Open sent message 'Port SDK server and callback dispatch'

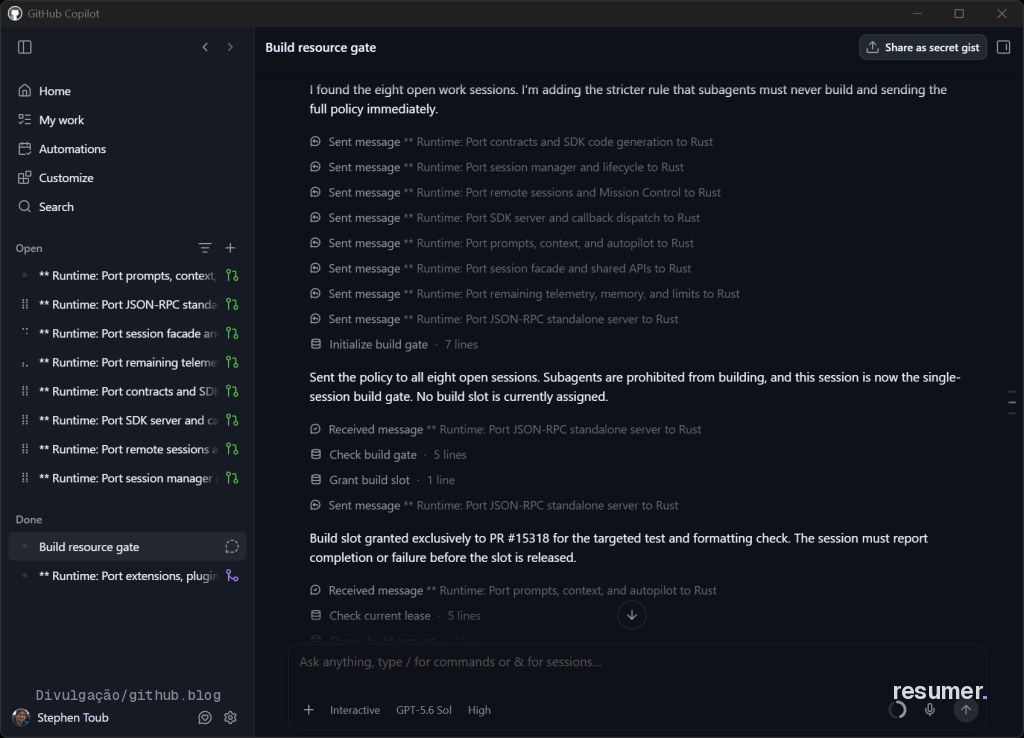pyautogui.click(x=505, y=218)
